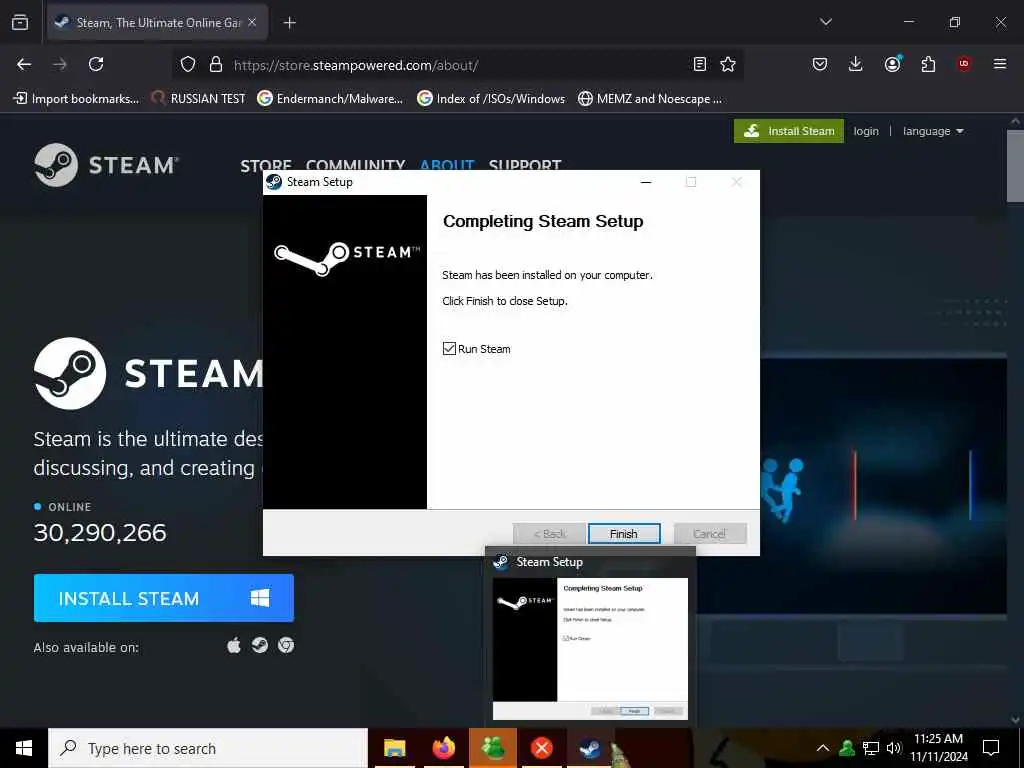Open Import bookmarks item
The image size is (1024, 768).
click(76, 99)
